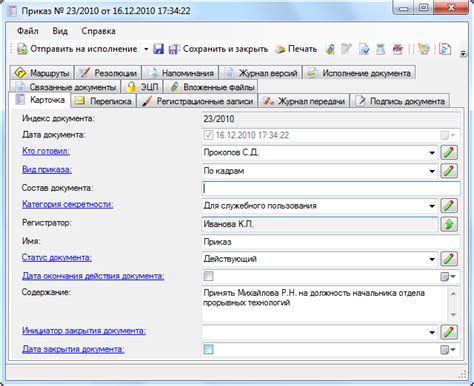The image size is (474, 386).
Task: Switch to the Напоминания tab
Action: tap(180, 72)
